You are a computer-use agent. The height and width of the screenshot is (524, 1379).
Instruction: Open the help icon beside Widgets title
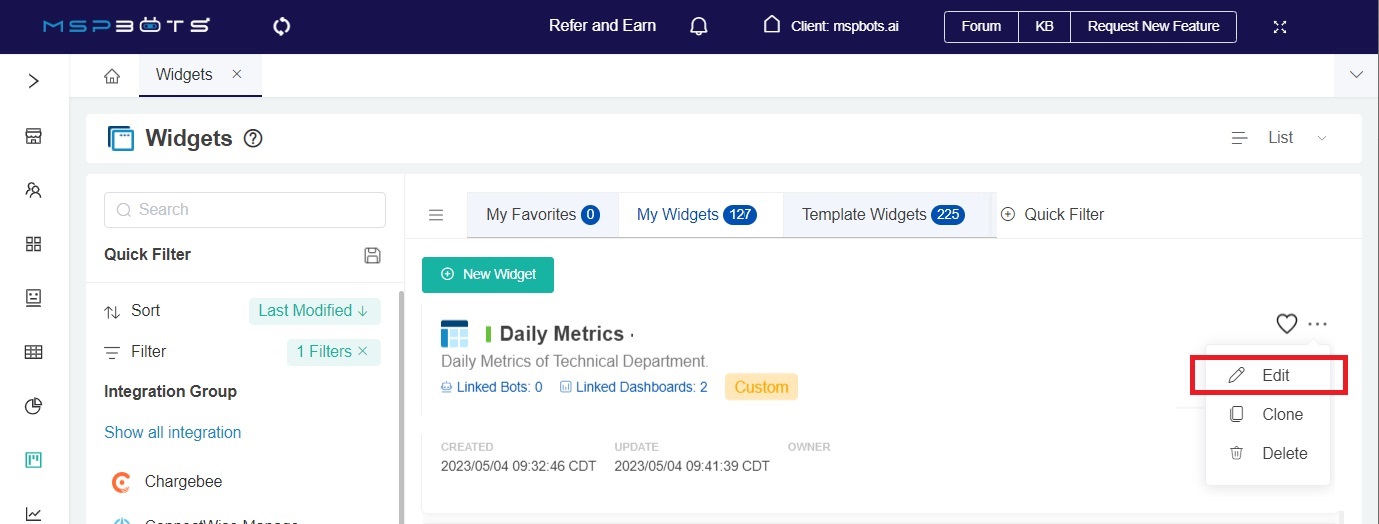pos(253,139)
